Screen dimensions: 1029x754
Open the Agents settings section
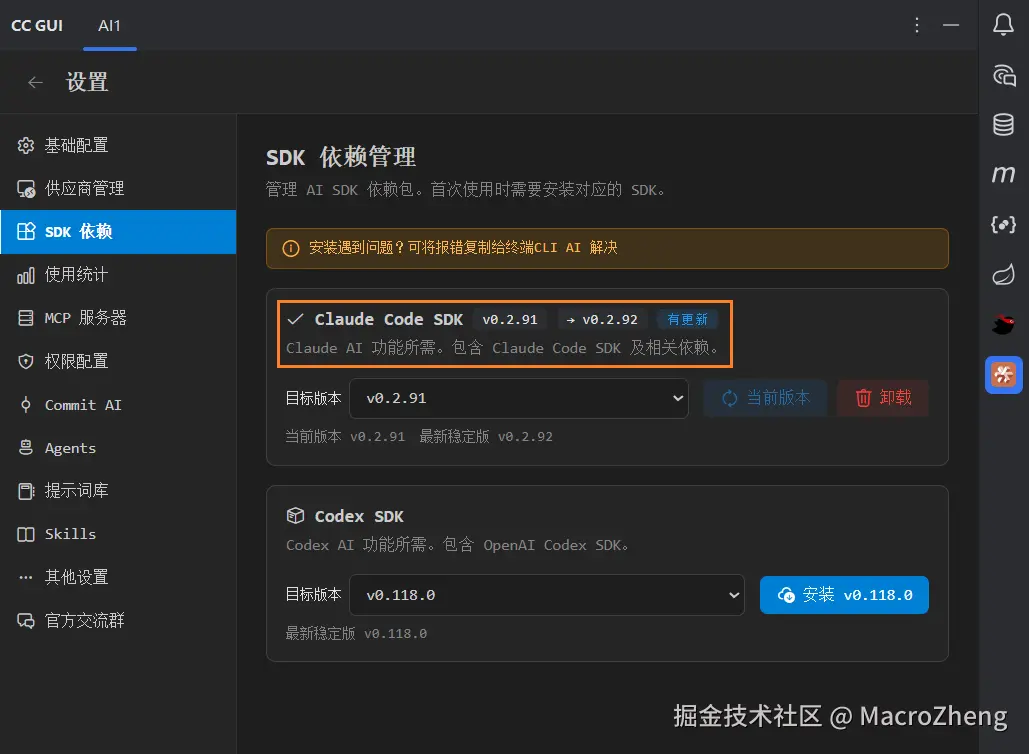click(118, 448)
